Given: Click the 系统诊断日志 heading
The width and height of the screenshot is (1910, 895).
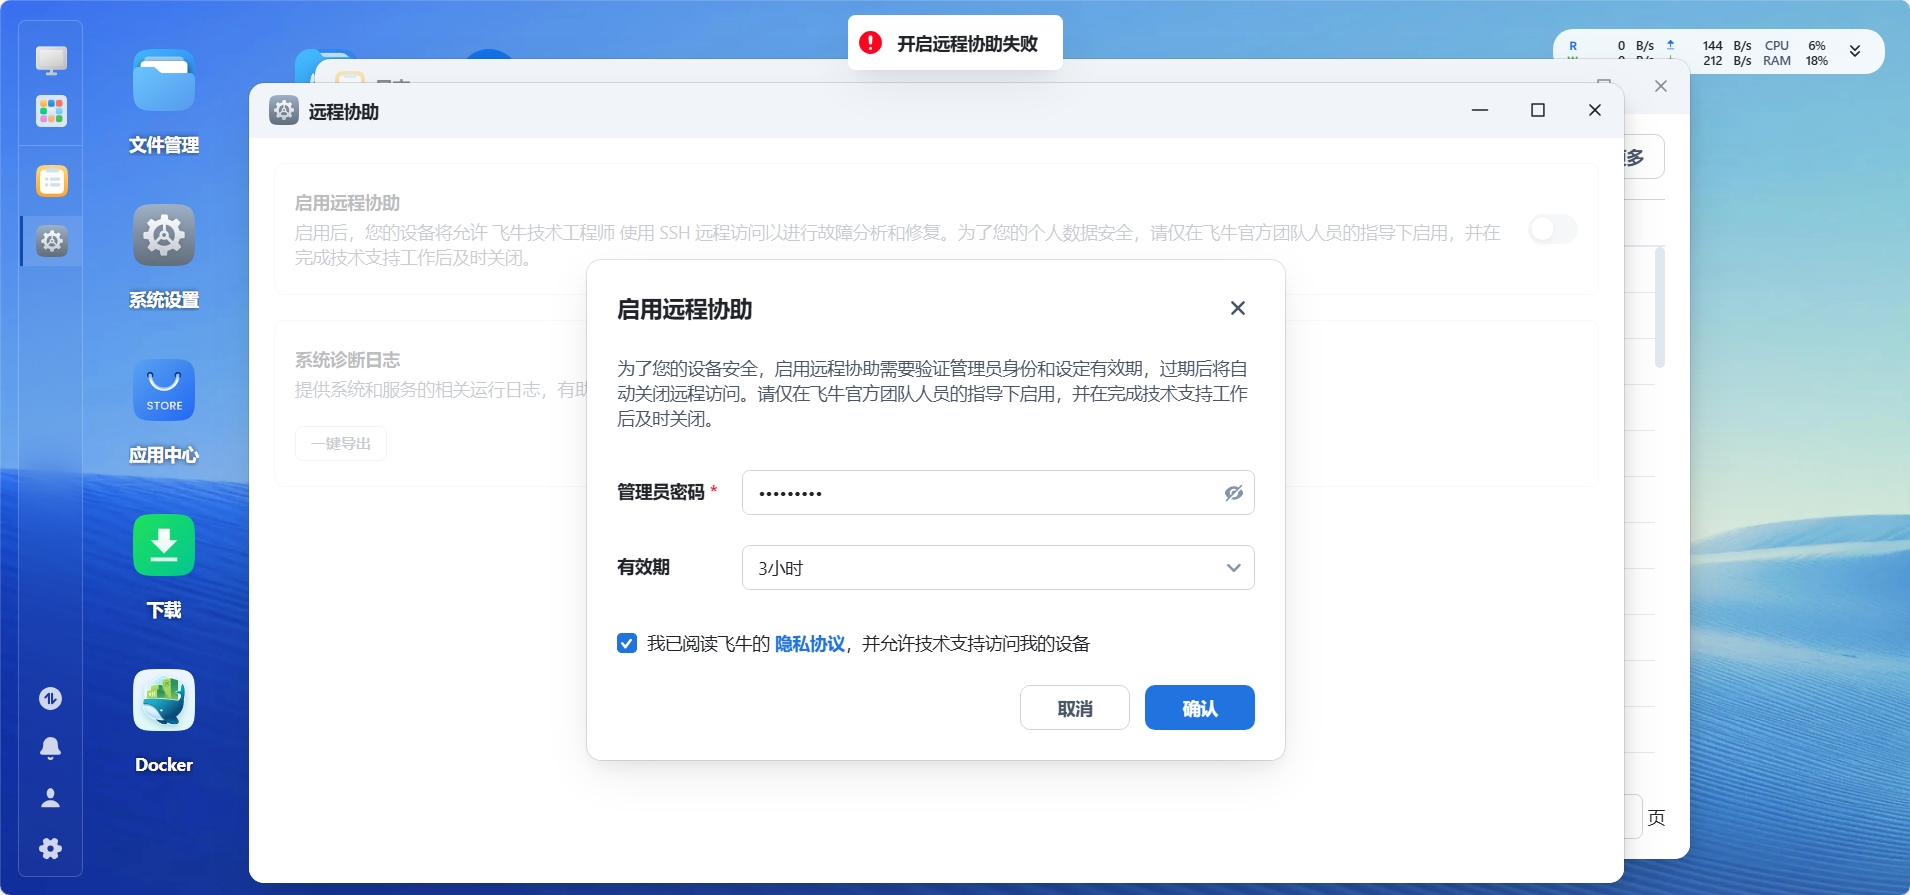Looking at the screenshot, I should click(x=347, y=360).
